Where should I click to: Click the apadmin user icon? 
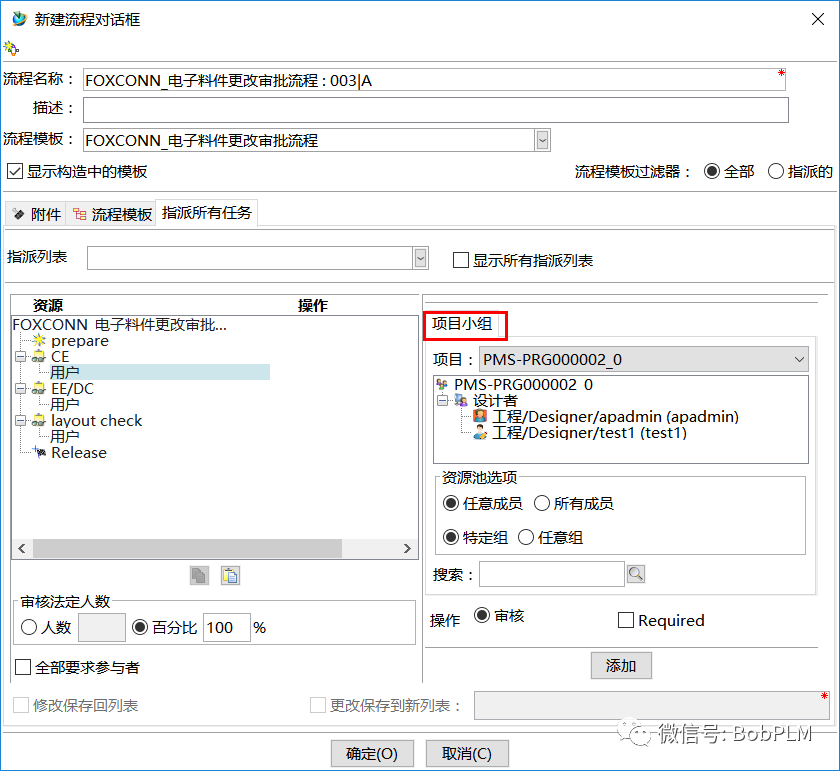click(480, 416)
